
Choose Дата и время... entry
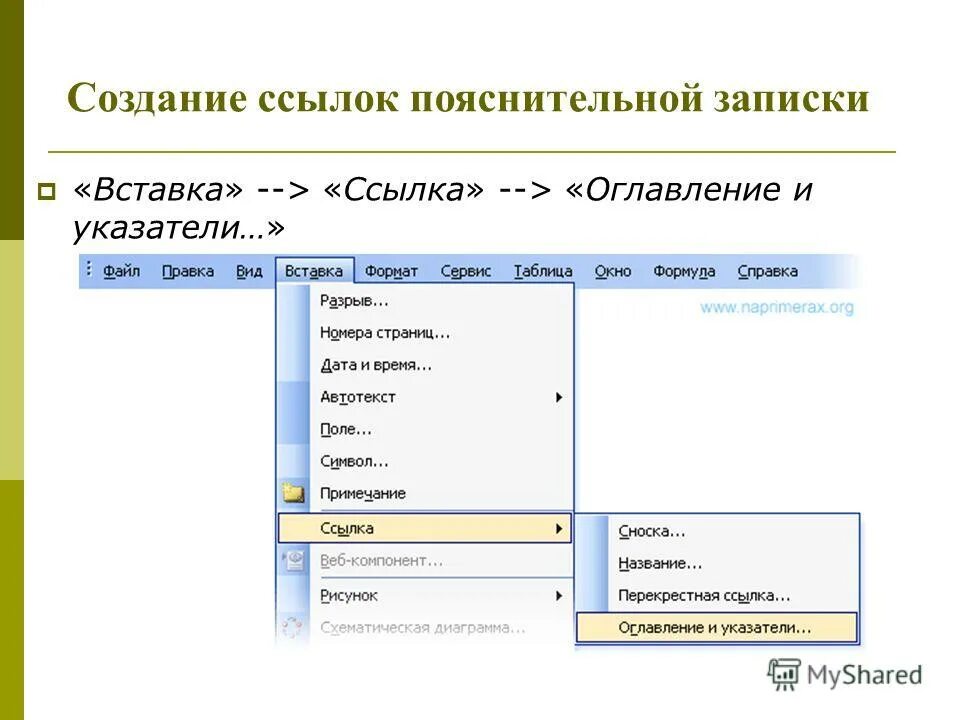pos(425,365)
